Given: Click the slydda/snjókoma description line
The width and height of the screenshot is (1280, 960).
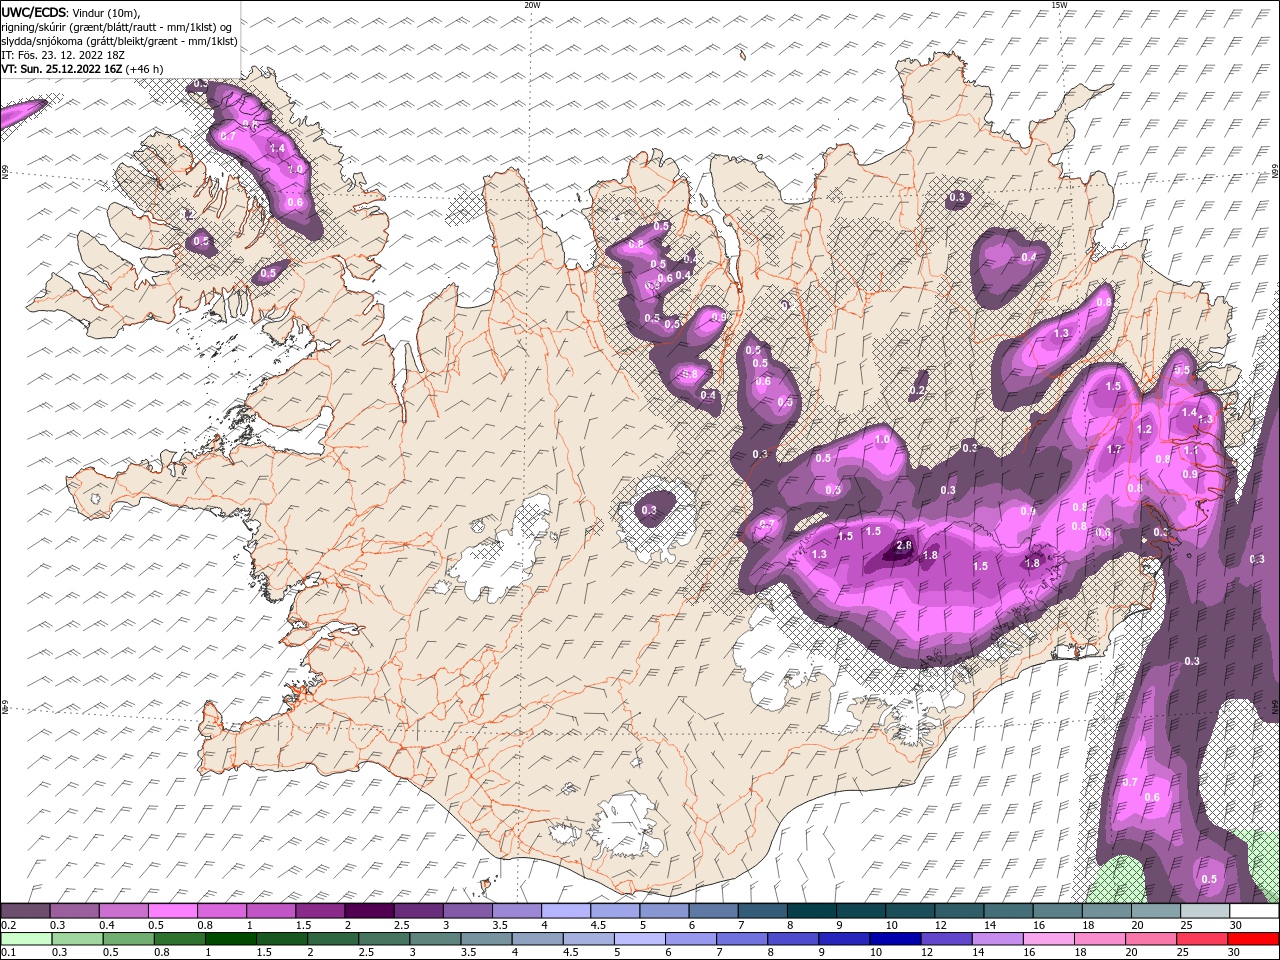Looking at the screenshot, I should (x=120, y=41).
